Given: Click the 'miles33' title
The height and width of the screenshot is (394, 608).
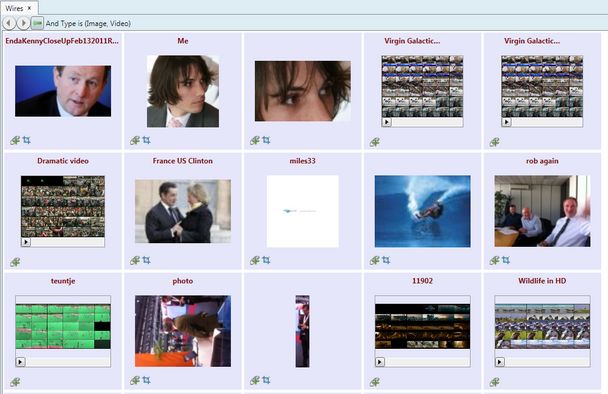Looking at the screenshot, I should [x=302, y=161].
